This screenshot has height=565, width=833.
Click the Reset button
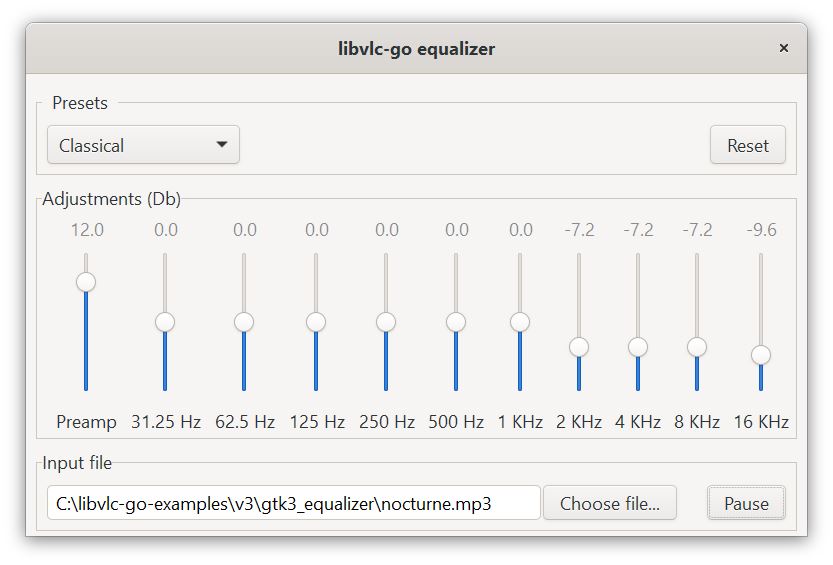tap(747, 145)
